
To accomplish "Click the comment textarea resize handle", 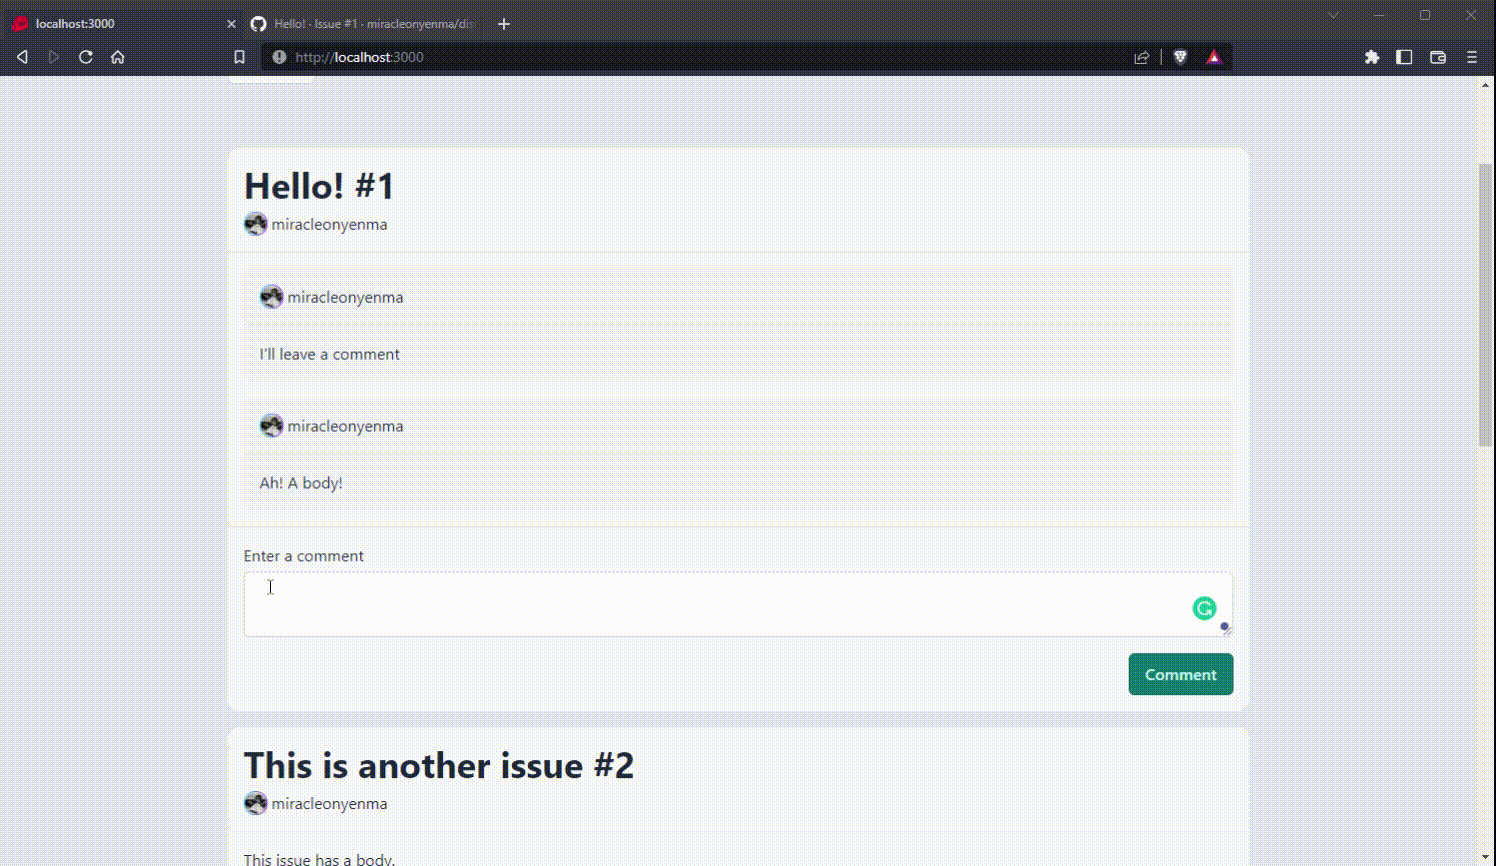I will click(1226, 629).
